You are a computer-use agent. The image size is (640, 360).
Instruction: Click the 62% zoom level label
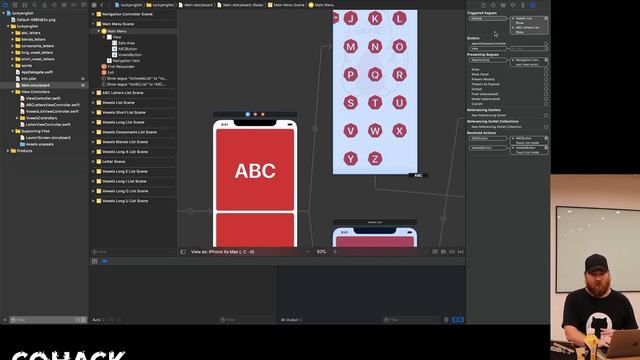point(322,252)
